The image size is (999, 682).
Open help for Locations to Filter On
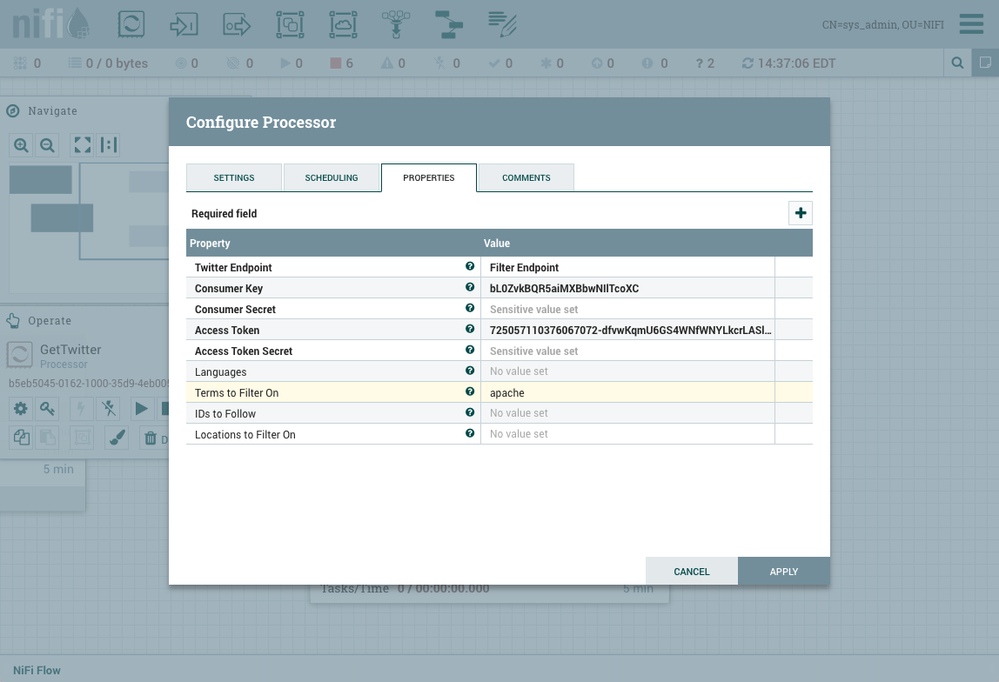(470, 433)
